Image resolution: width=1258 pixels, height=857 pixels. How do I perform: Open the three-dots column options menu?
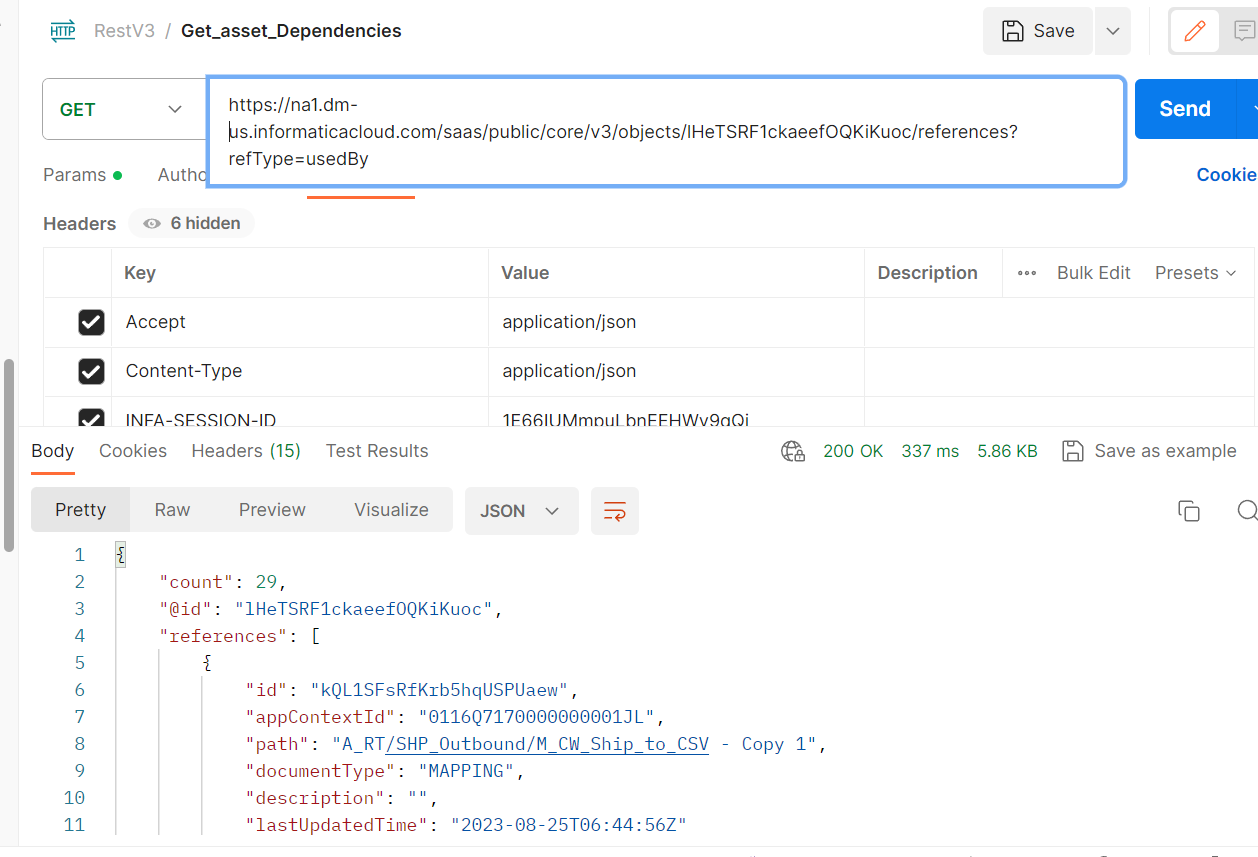coord(1027,273)
